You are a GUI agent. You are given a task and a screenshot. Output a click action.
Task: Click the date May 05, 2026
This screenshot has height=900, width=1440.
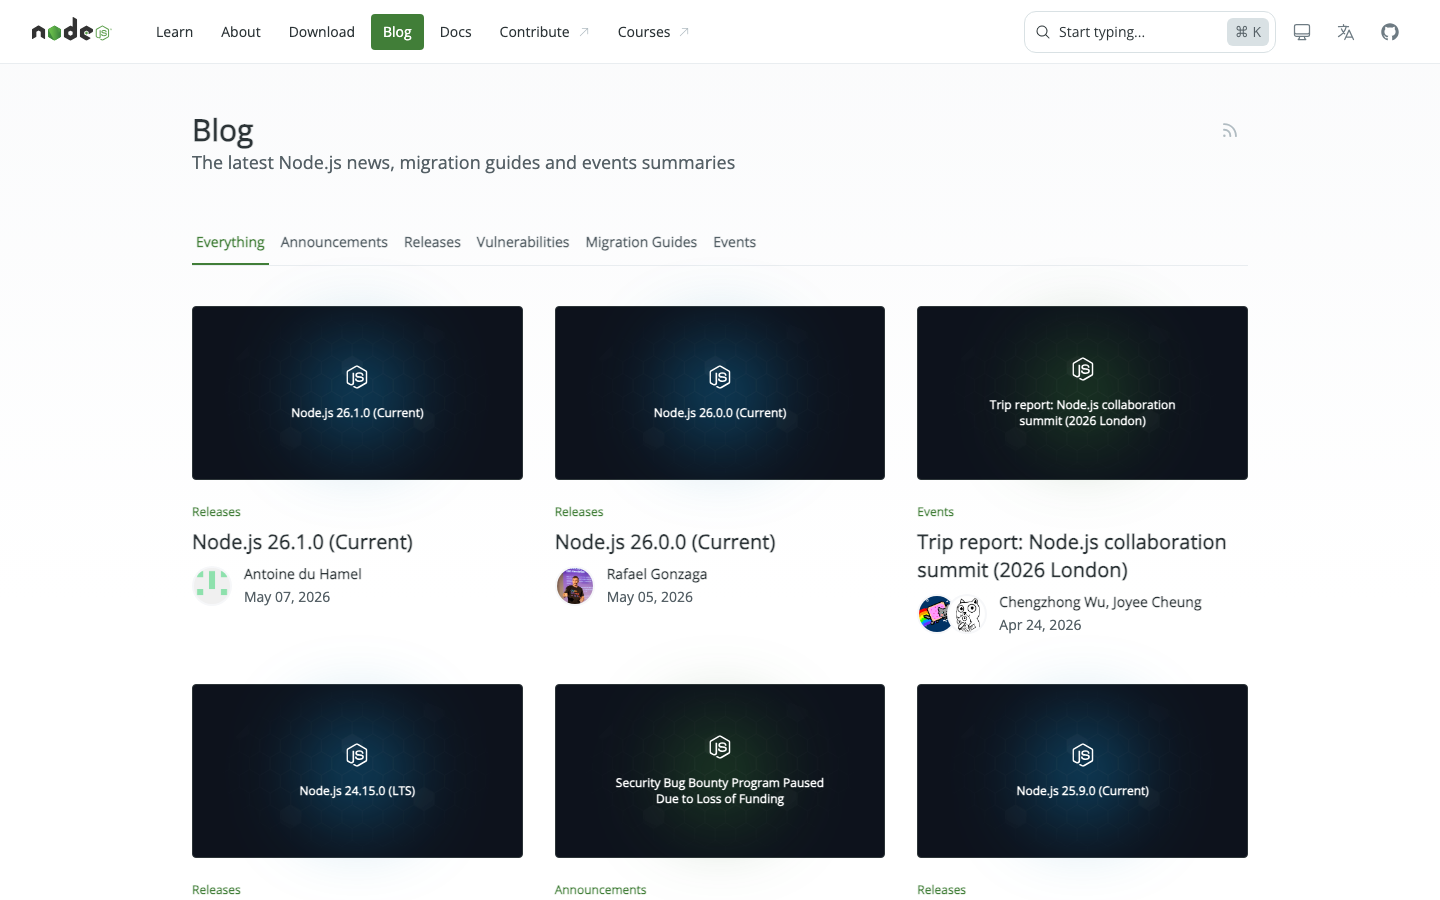coord(650,597)
